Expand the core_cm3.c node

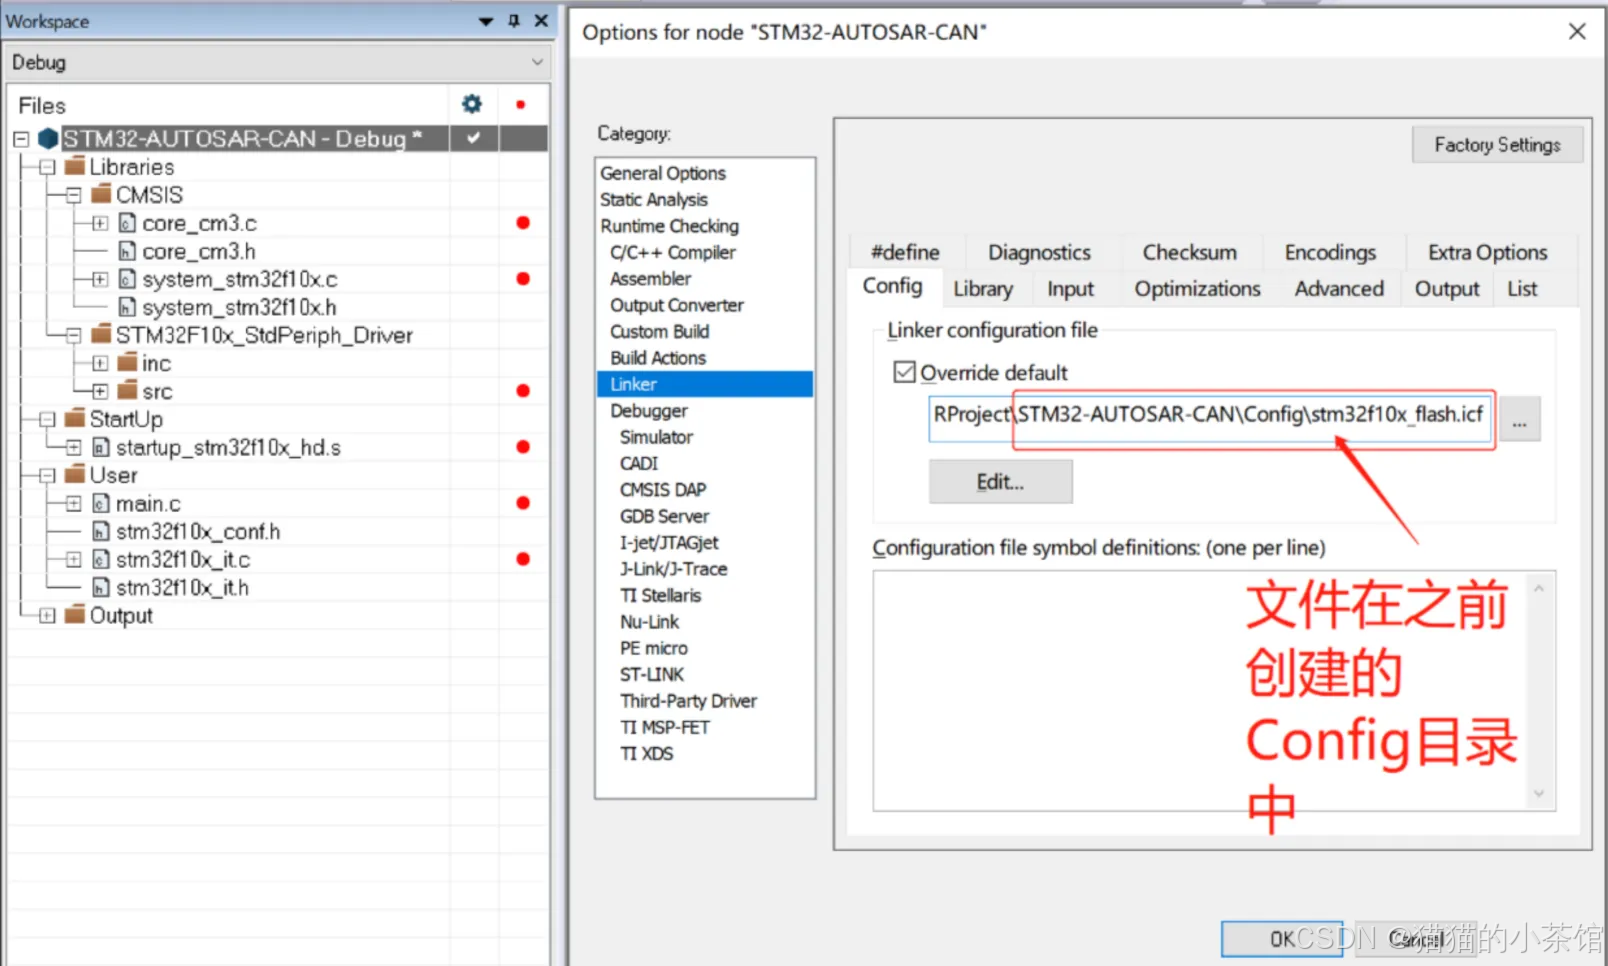pyautogui.click(x=100, y=223)
